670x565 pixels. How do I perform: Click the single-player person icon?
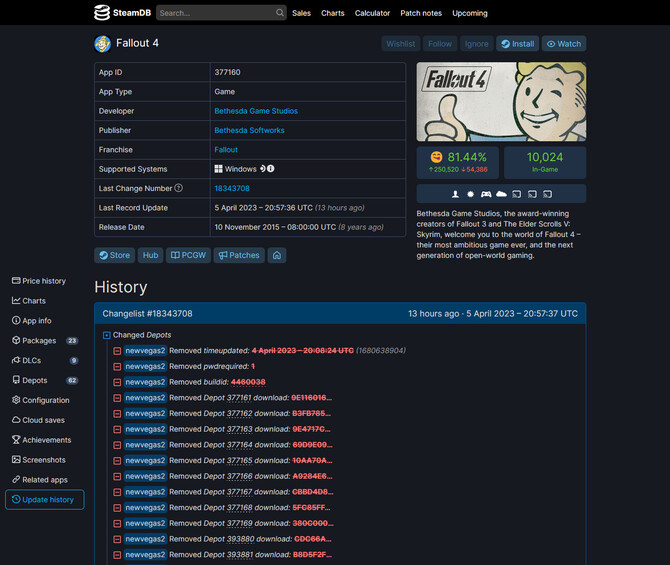[455, 194]
